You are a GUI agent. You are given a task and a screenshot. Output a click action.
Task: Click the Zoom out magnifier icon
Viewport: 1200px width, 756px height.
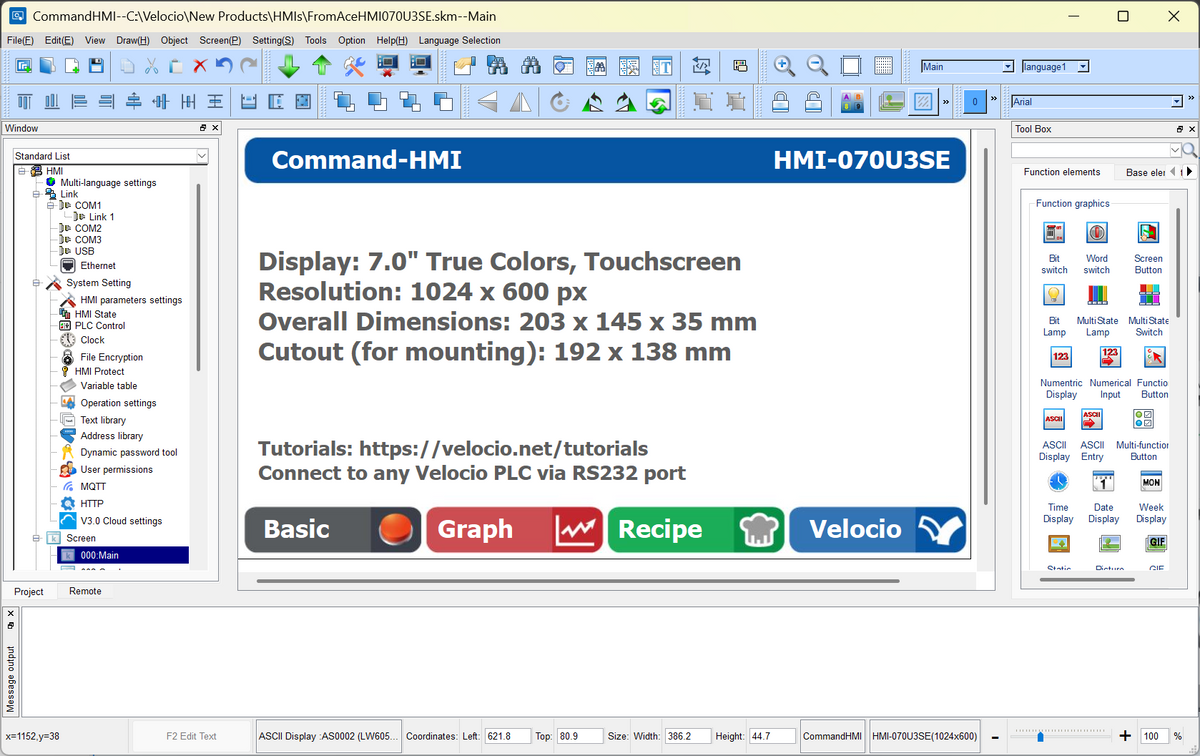(817, 66)
